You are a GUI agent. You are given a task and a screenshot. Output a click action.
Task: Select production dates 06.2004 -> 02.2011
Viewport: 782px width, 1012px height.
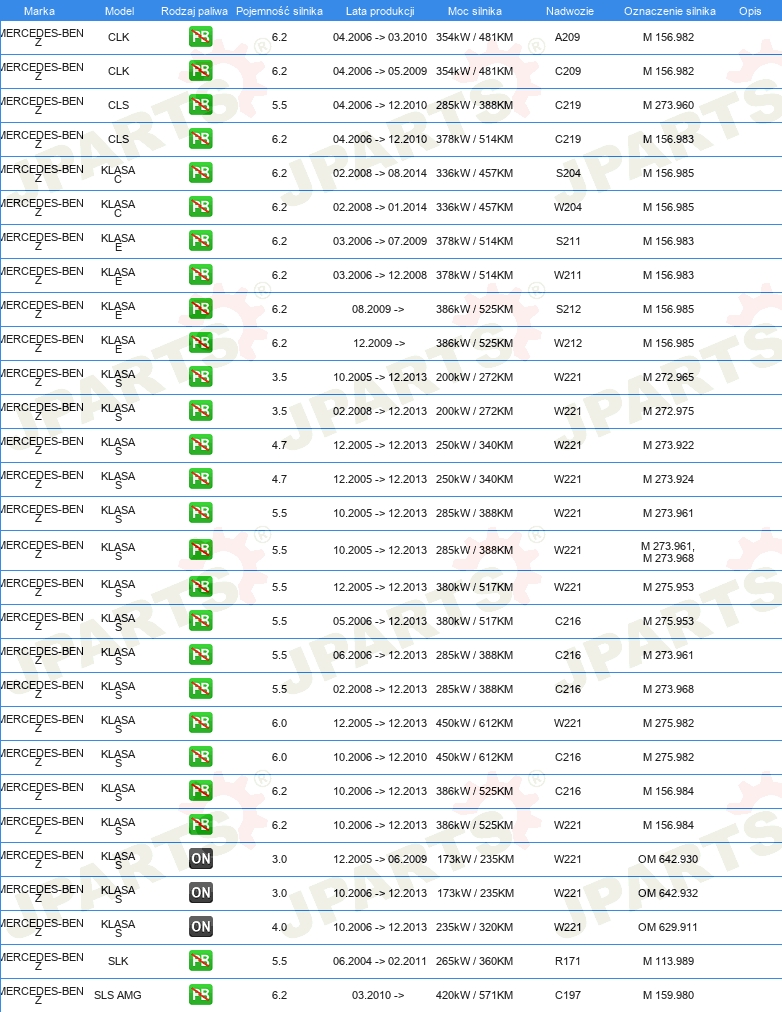(380, 961)
